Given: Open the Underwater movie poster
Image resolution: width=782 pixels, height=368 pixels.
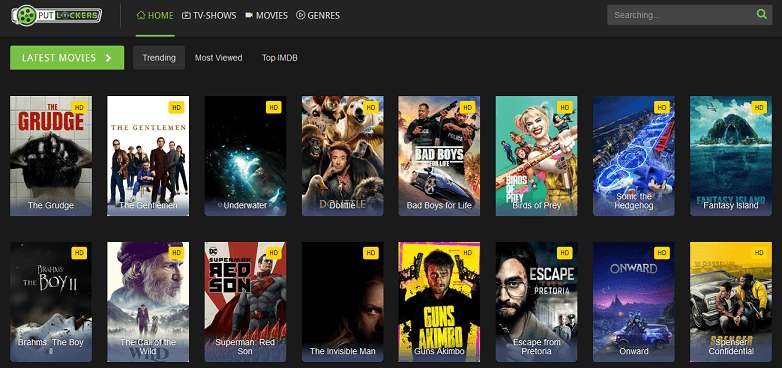Looking at the screenshot, I should pos(245,156).
